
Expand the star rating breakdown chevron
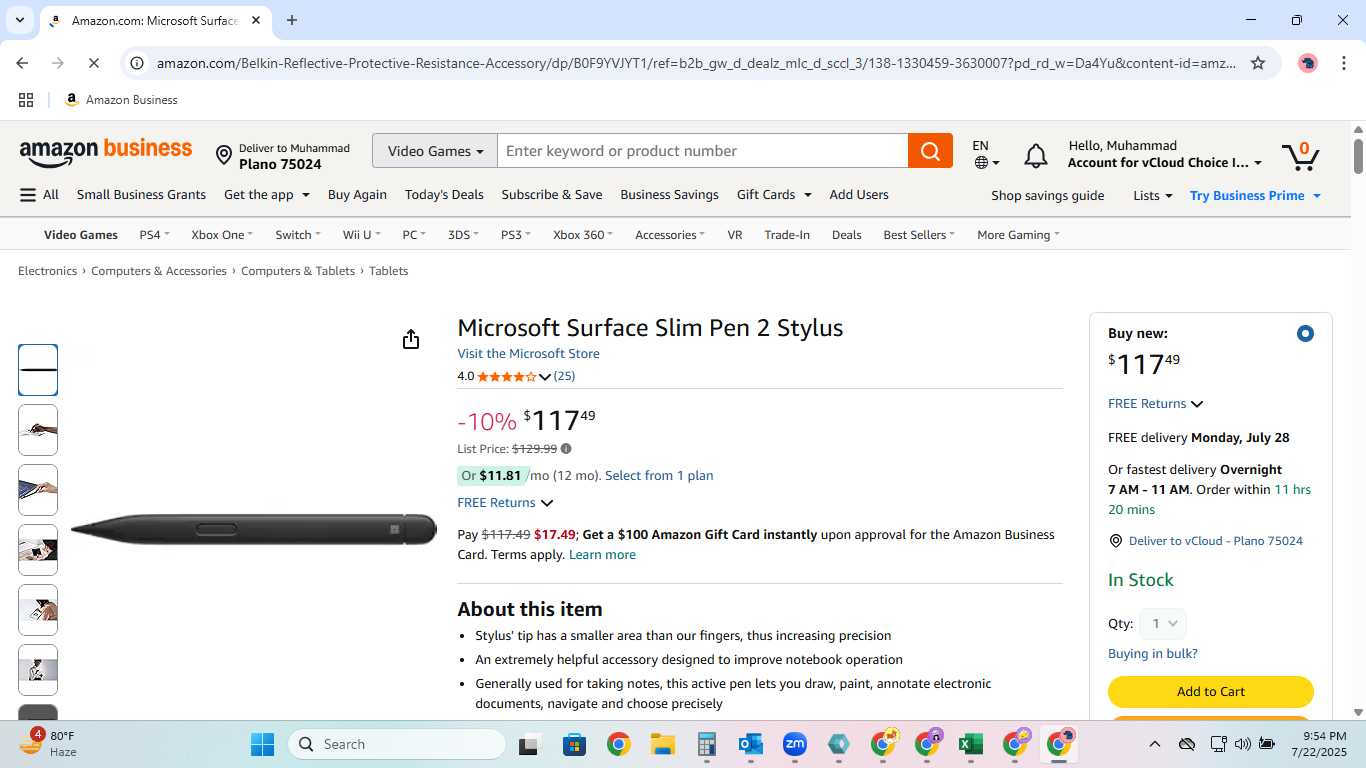click(x=545, y=377)
